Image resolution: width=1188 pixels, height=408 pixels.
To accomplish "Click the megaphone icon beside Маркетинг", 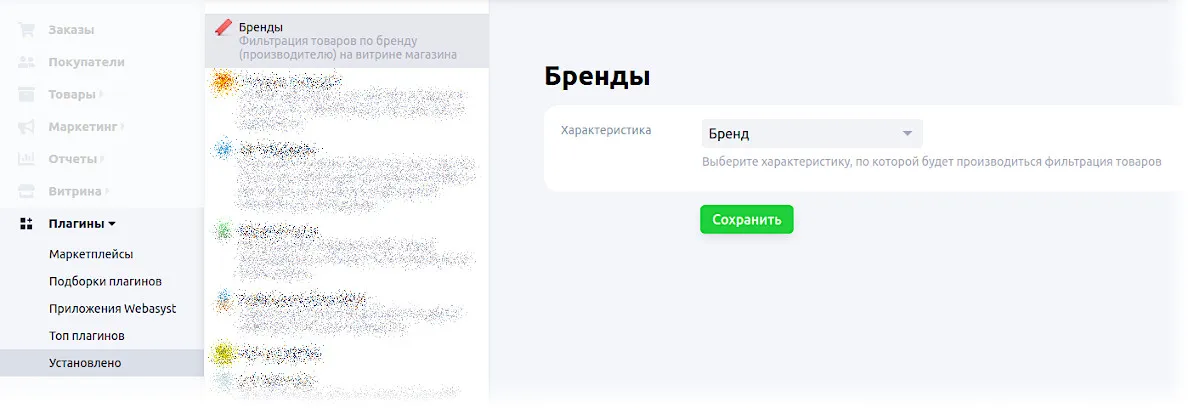I will point(27,126).
